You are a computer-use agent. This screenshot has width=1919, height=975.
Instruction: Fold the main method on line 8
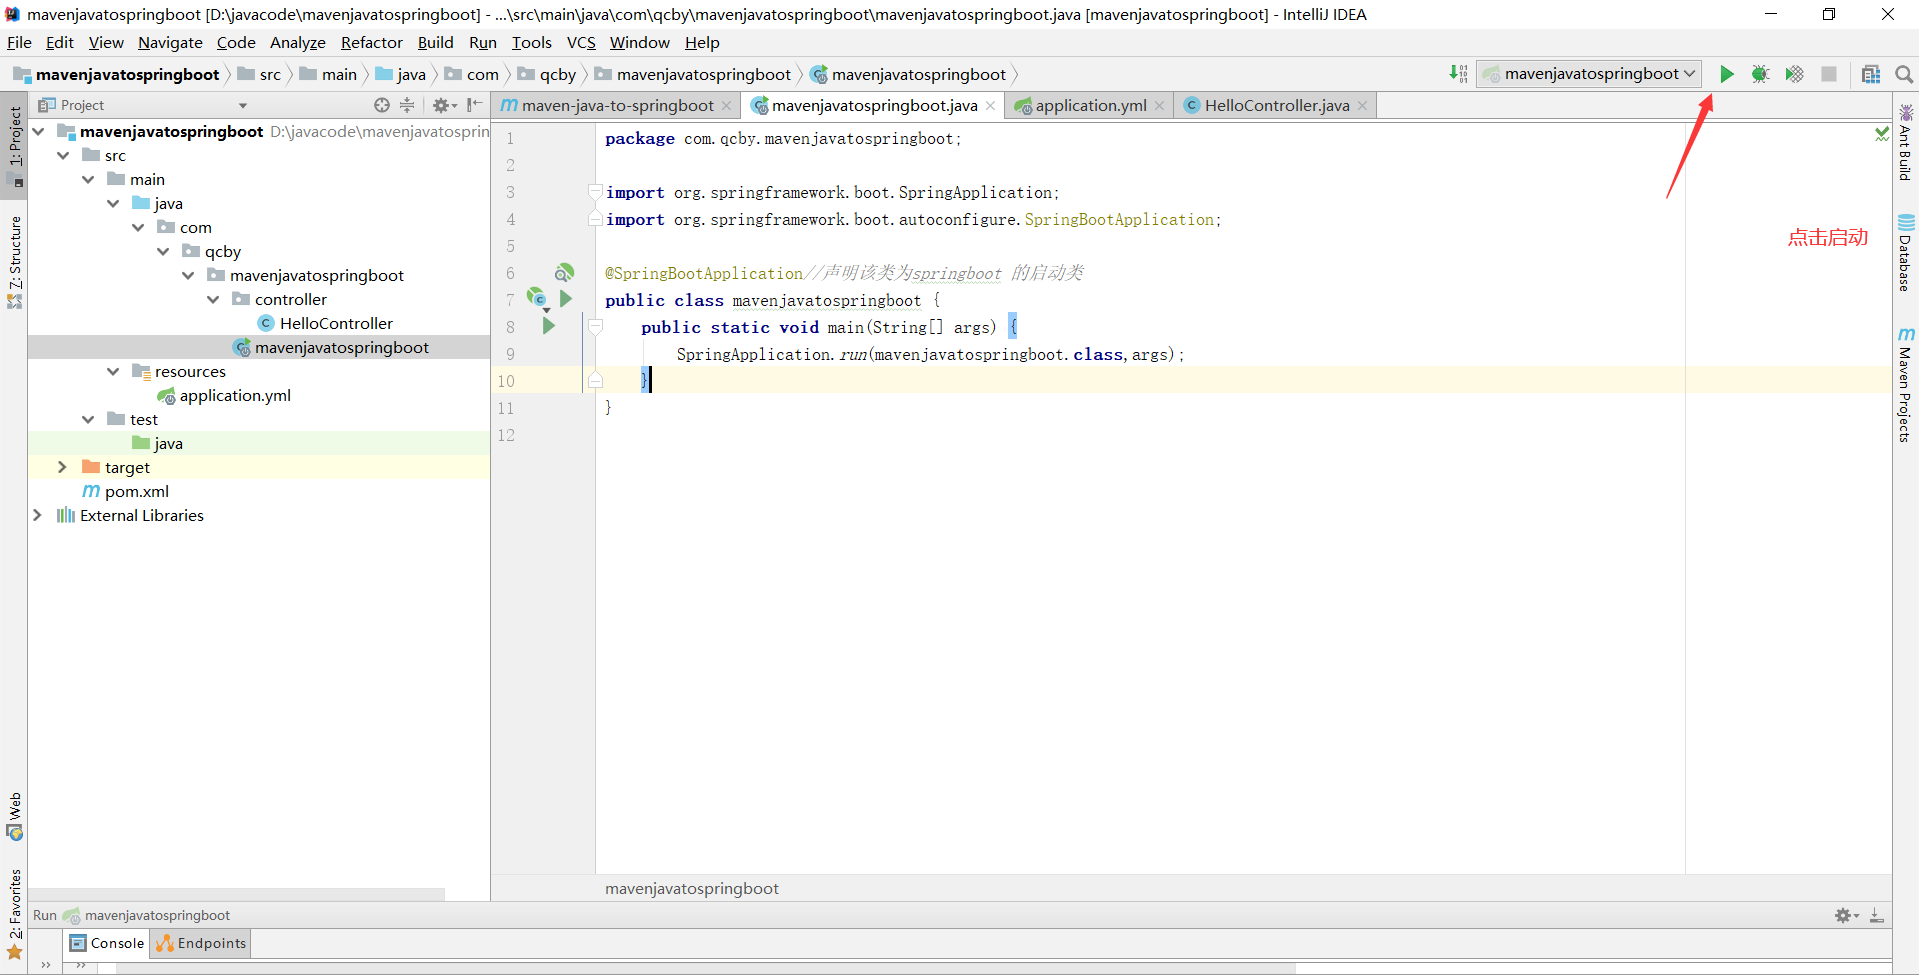pos(596,327)
